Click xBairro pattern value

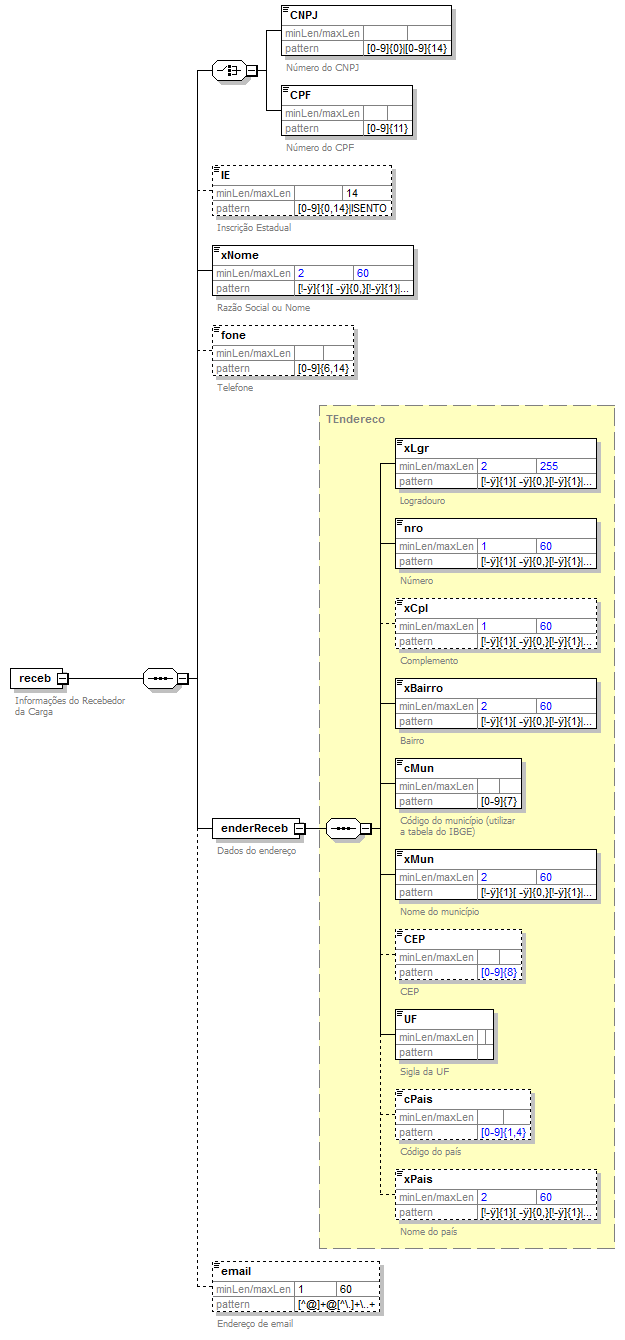538,721
